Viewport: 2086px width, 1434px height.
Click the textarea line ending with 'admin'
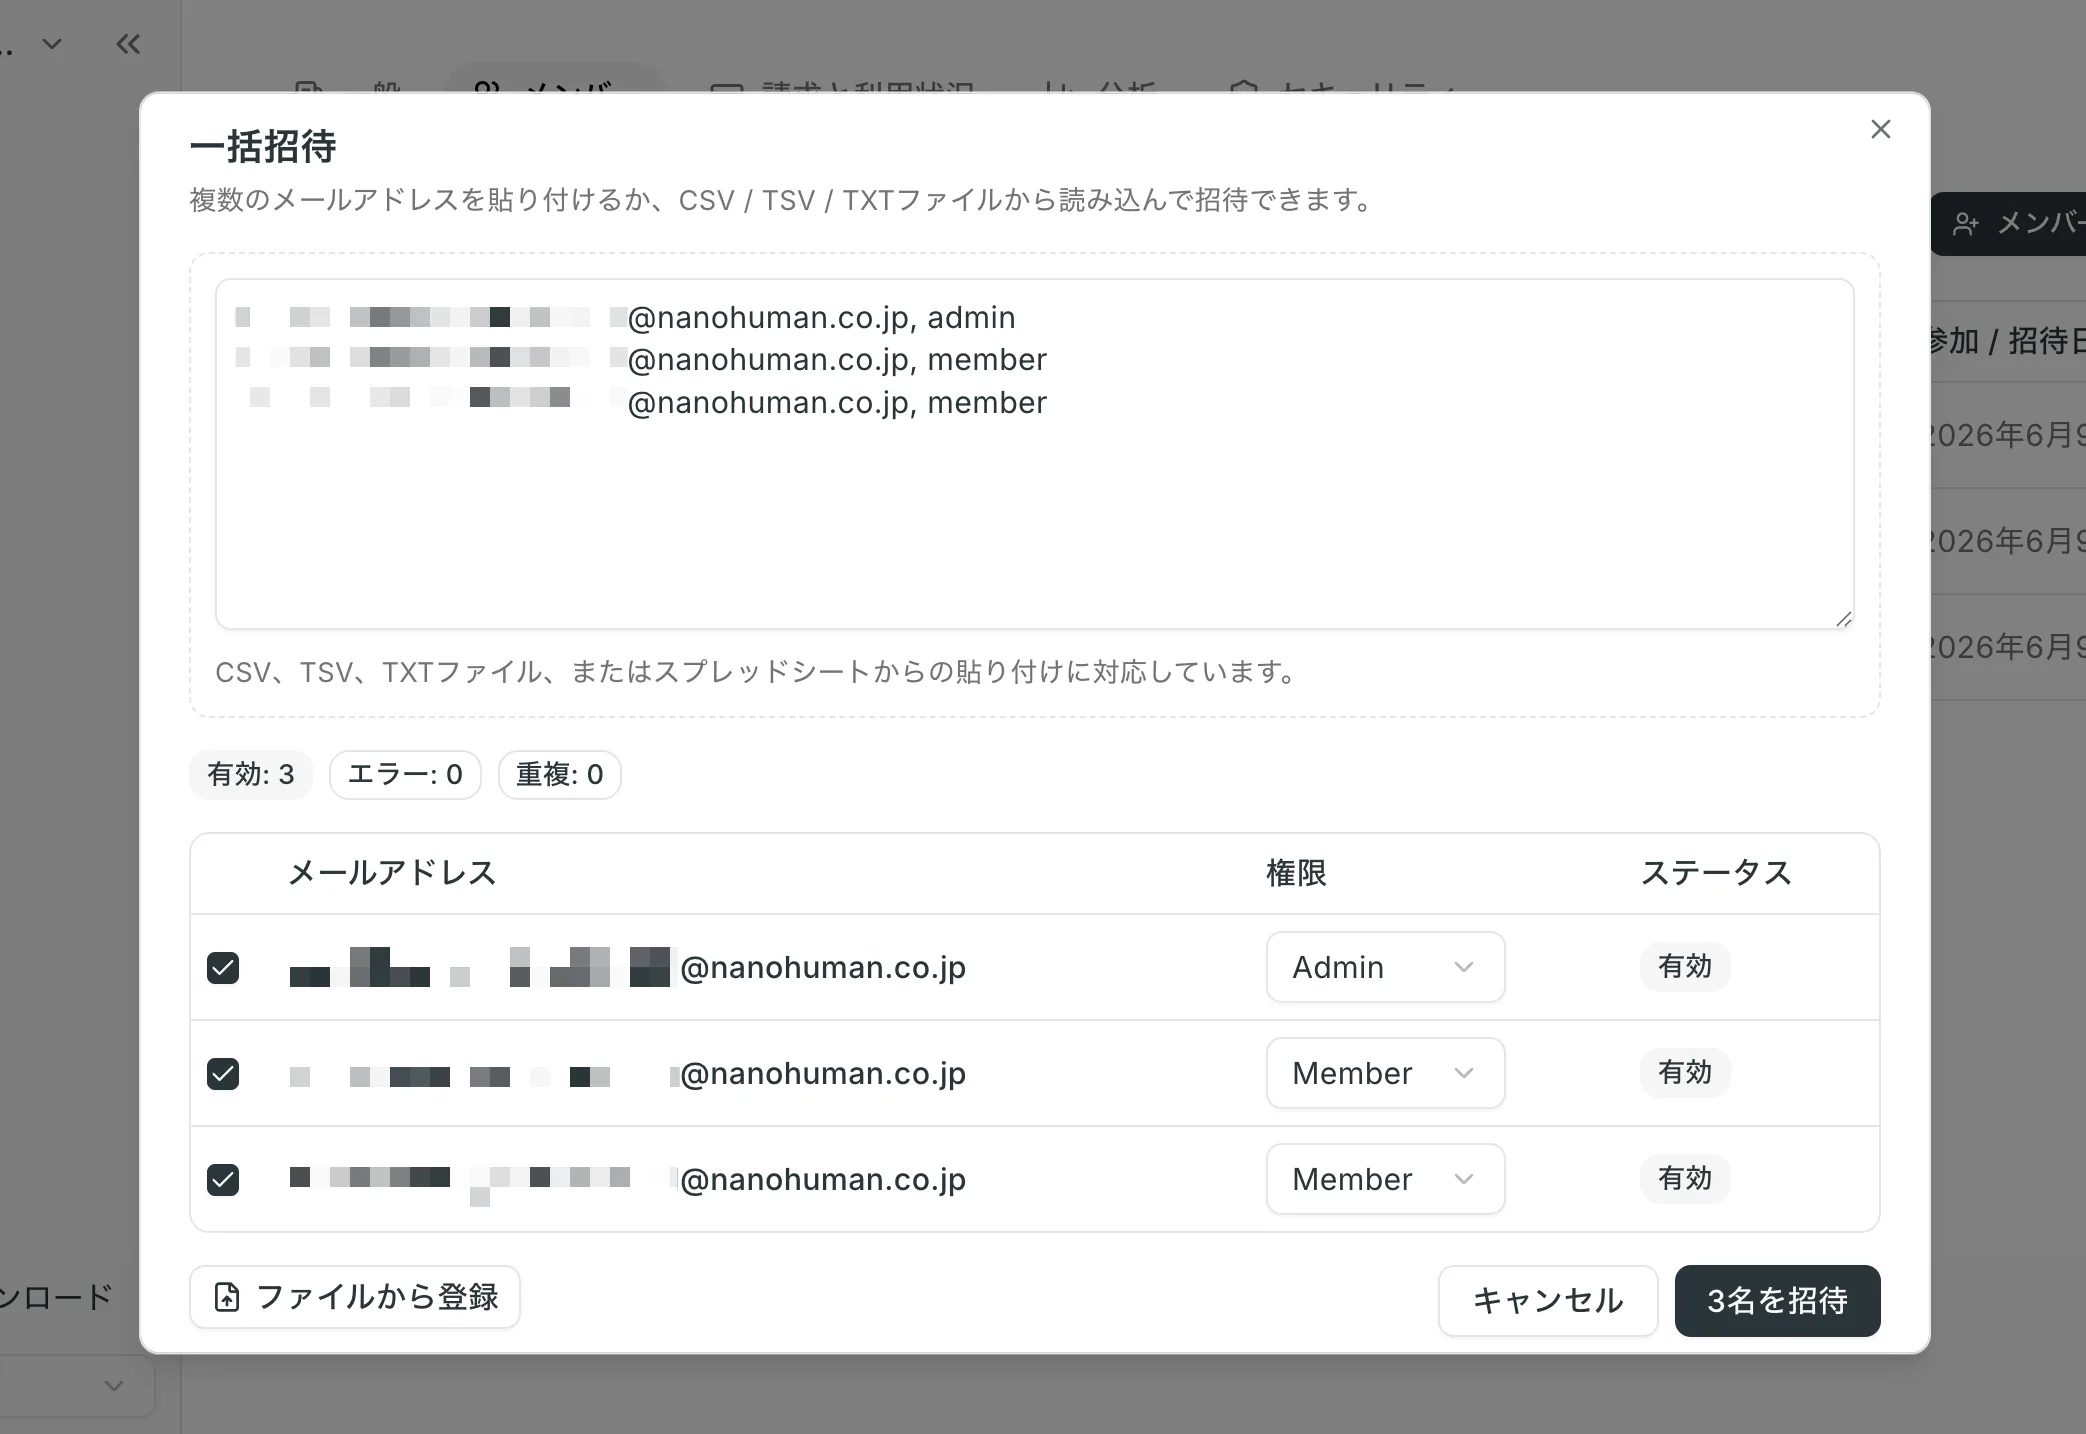(x=626, y=317)
